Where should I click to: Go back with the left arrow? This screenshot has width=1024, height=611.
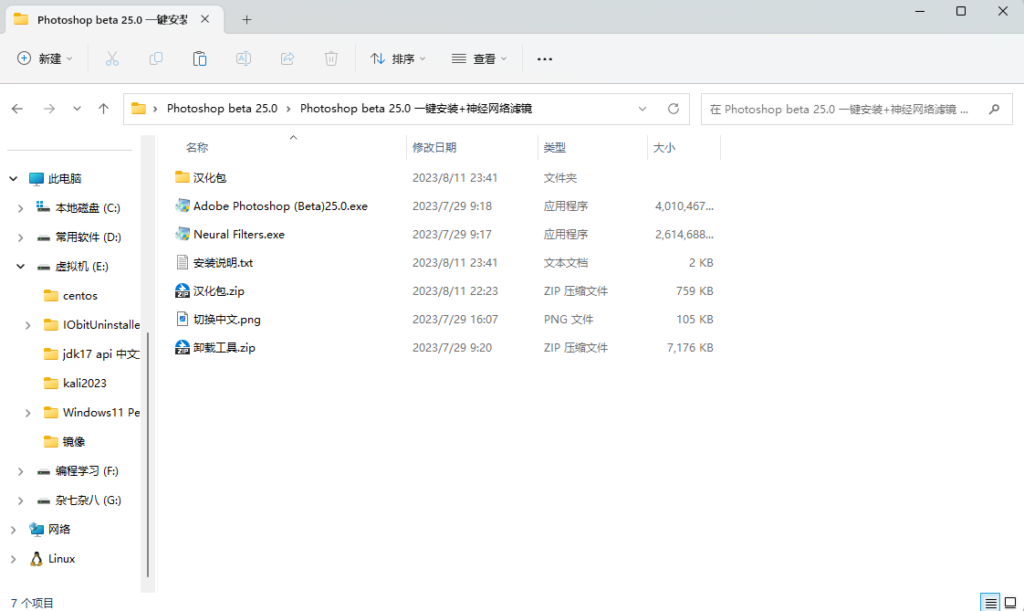click(18, 109)
